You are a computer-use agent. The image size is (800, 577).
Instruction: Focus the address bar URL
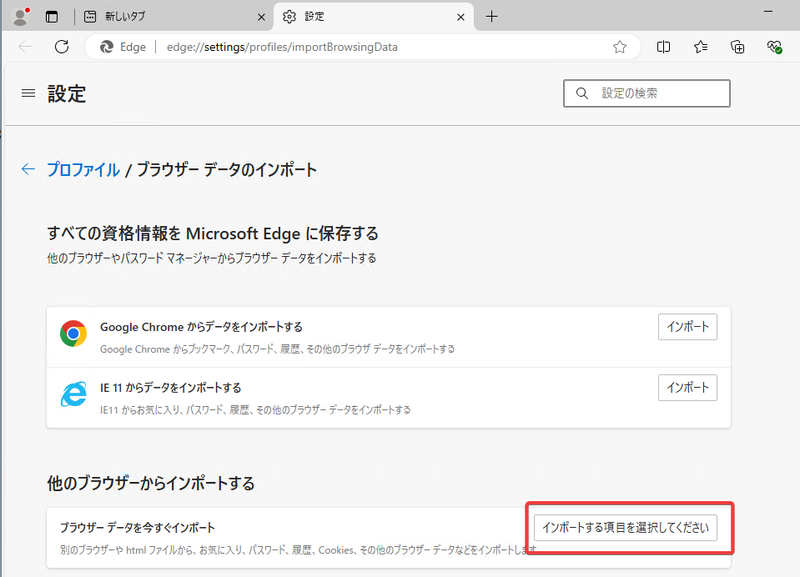click(282, 47)
